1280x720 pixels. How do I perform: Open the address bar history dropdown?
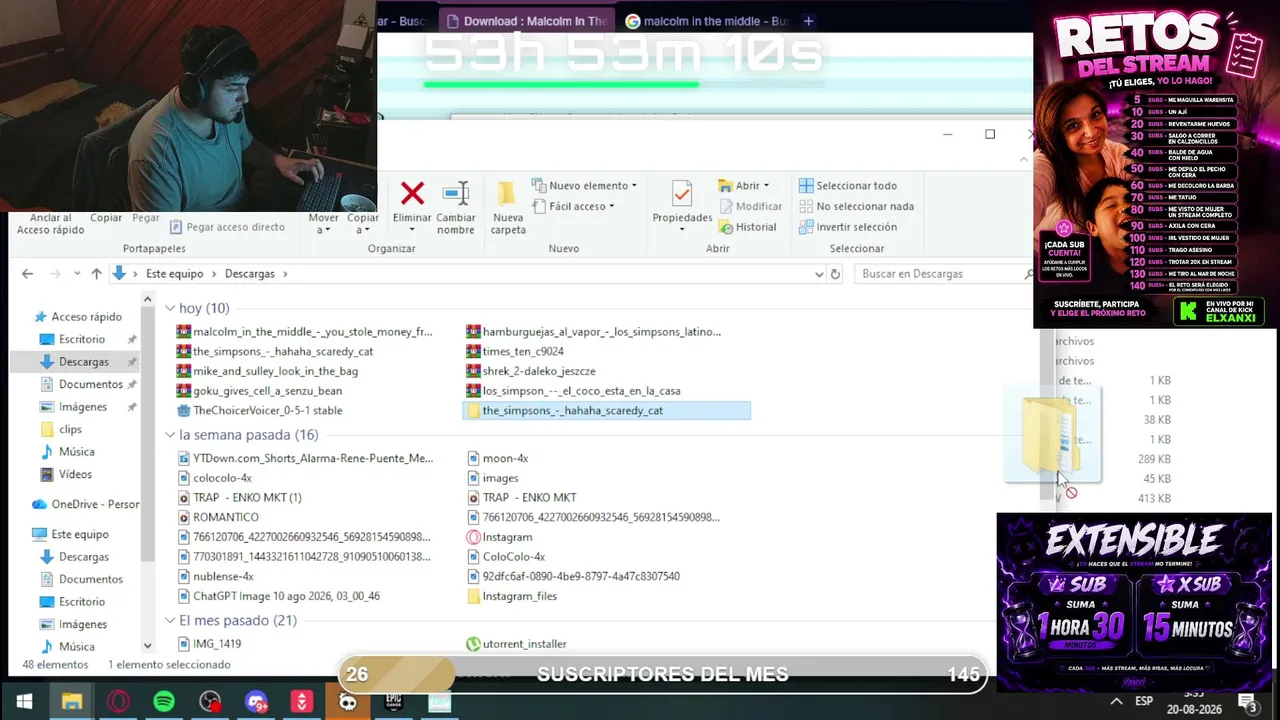(x=819, y=274)
